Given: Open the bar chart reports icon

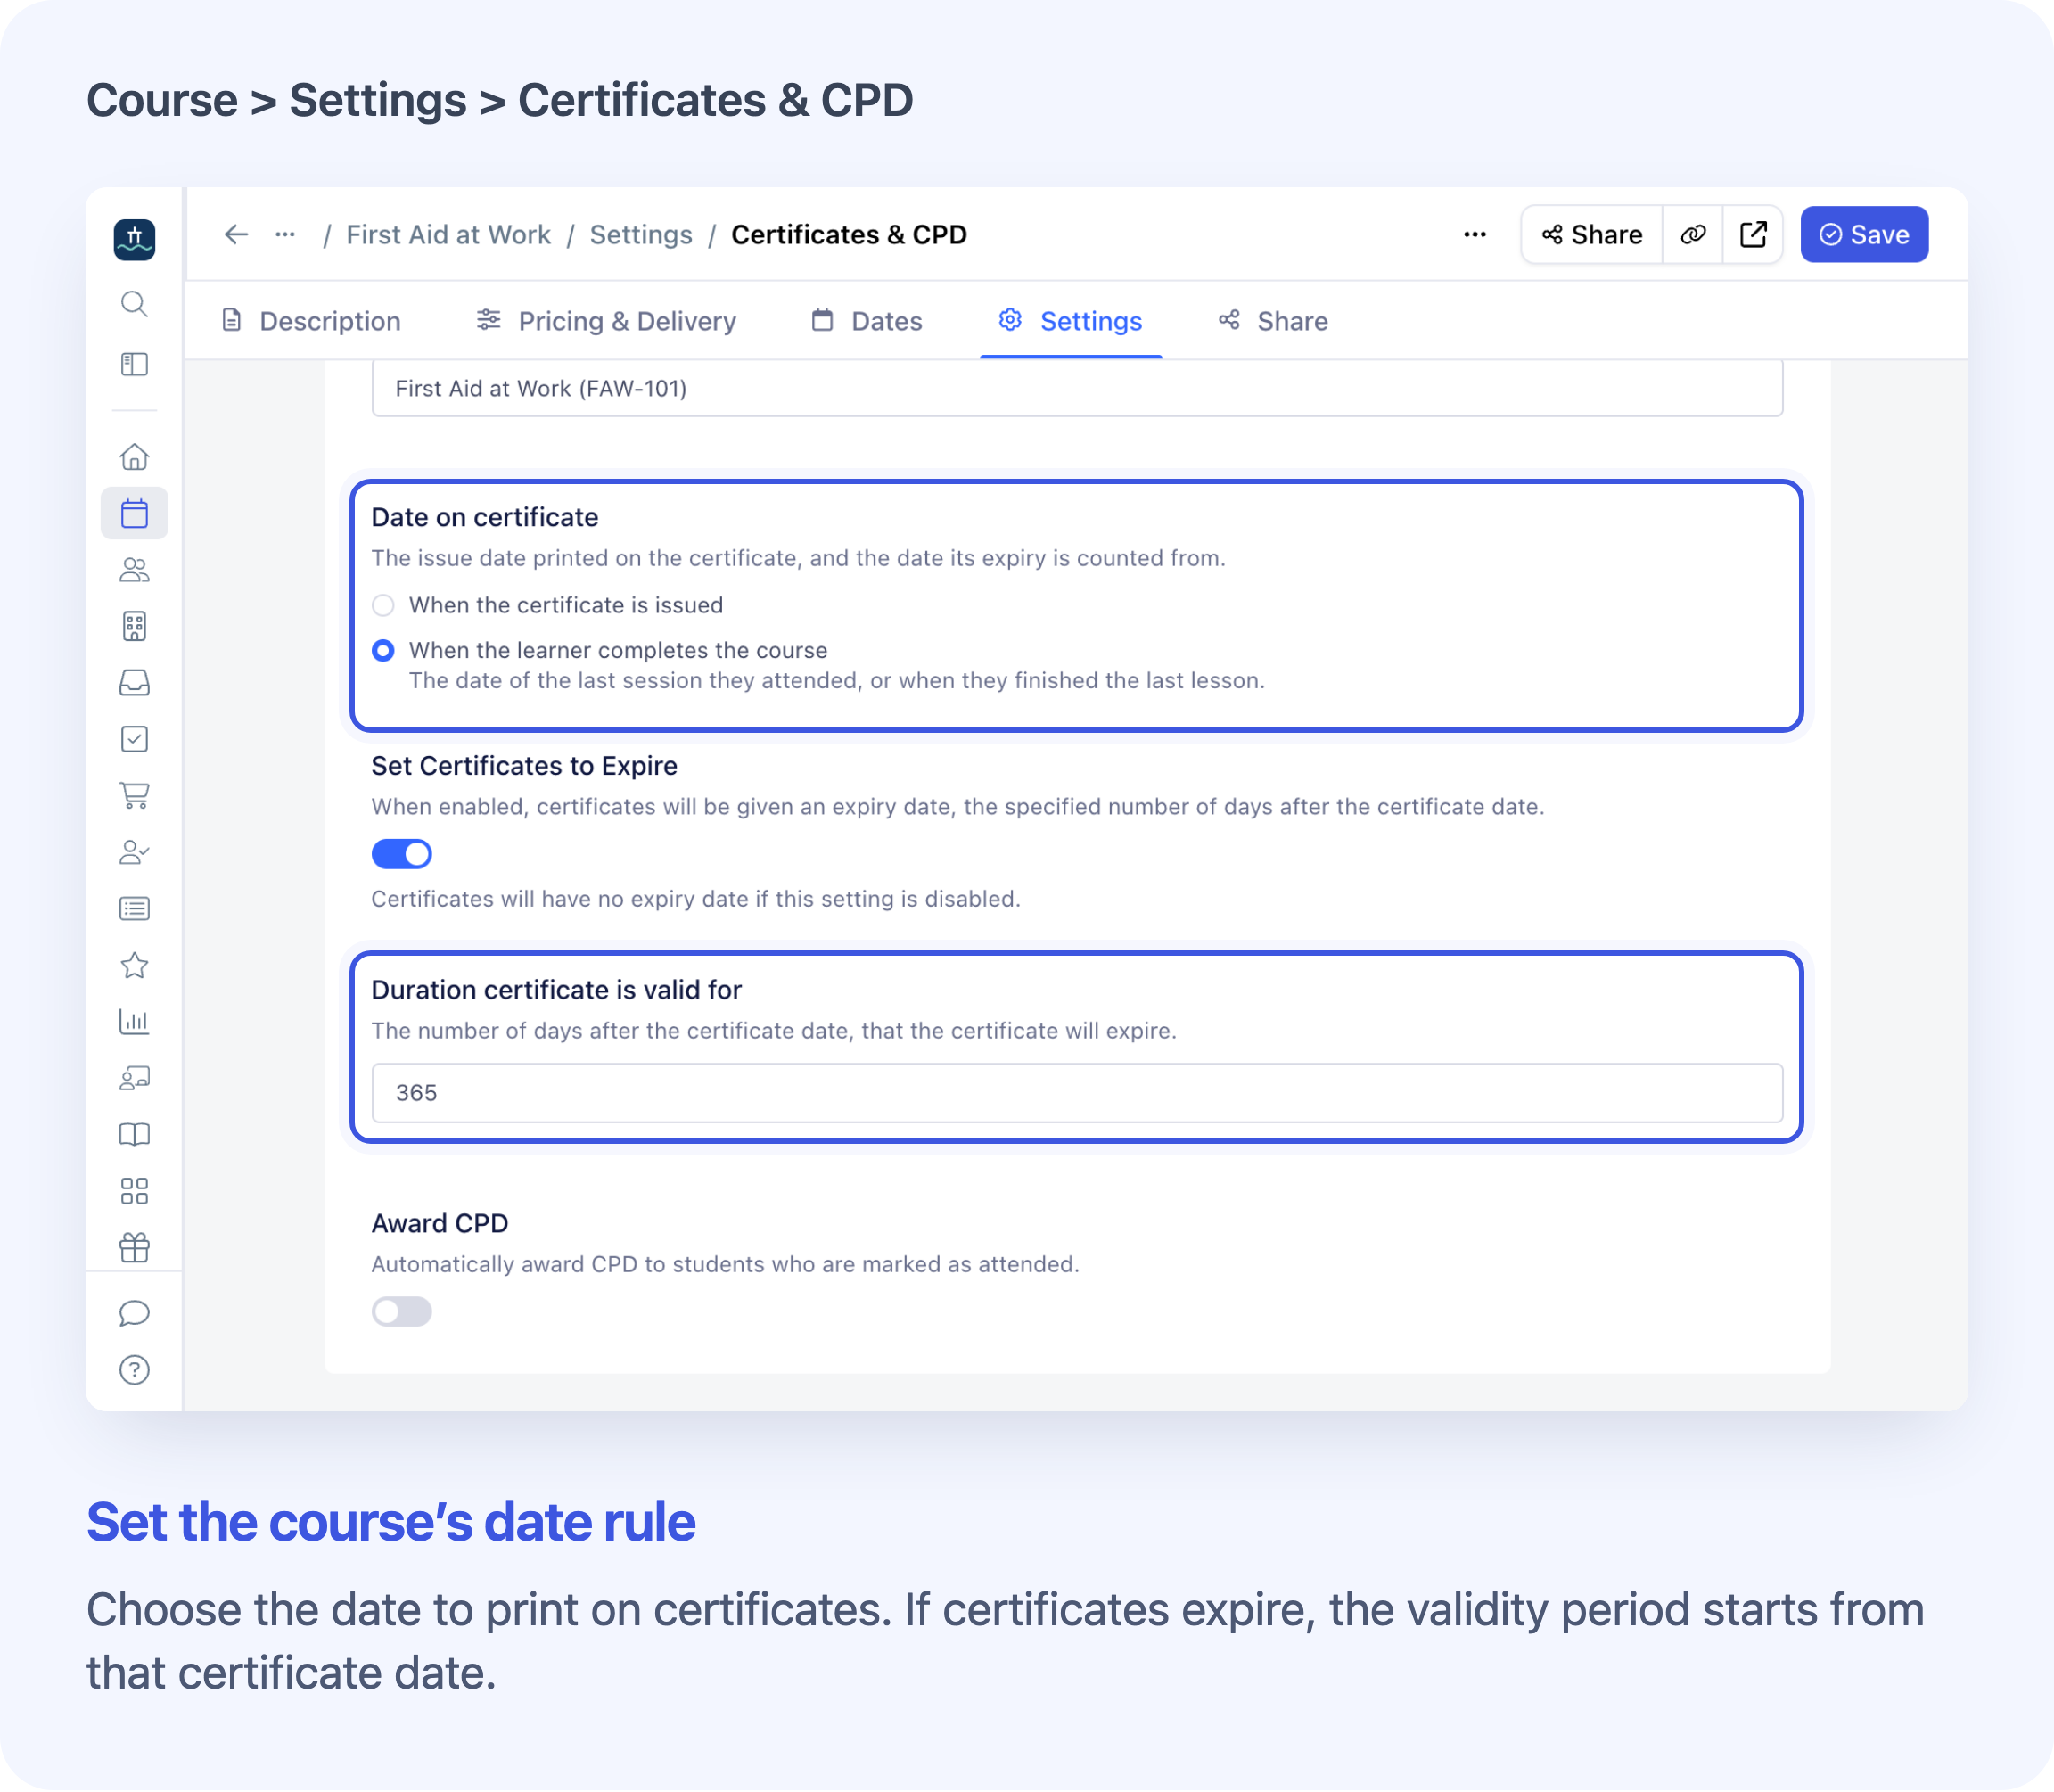Looking at the screenshot, I should click(134, 1021).
